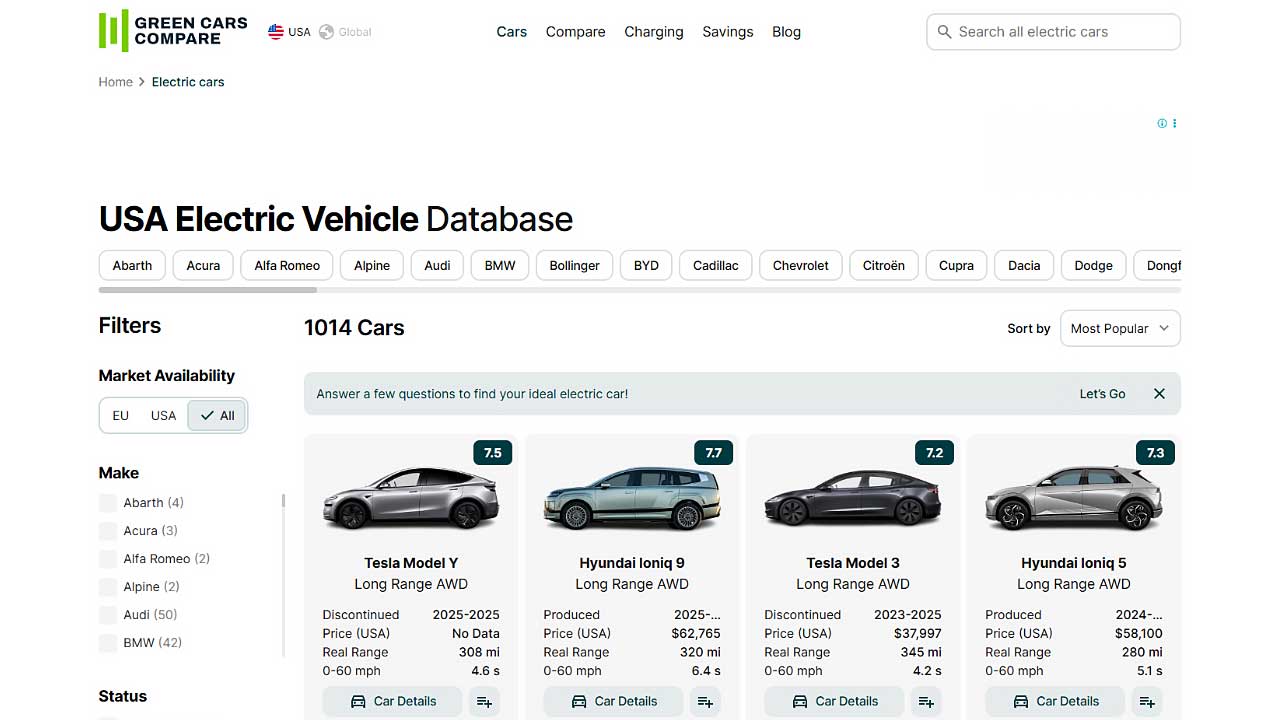
Task: Navigate to the Blog section
Action: tap(786, 31)
